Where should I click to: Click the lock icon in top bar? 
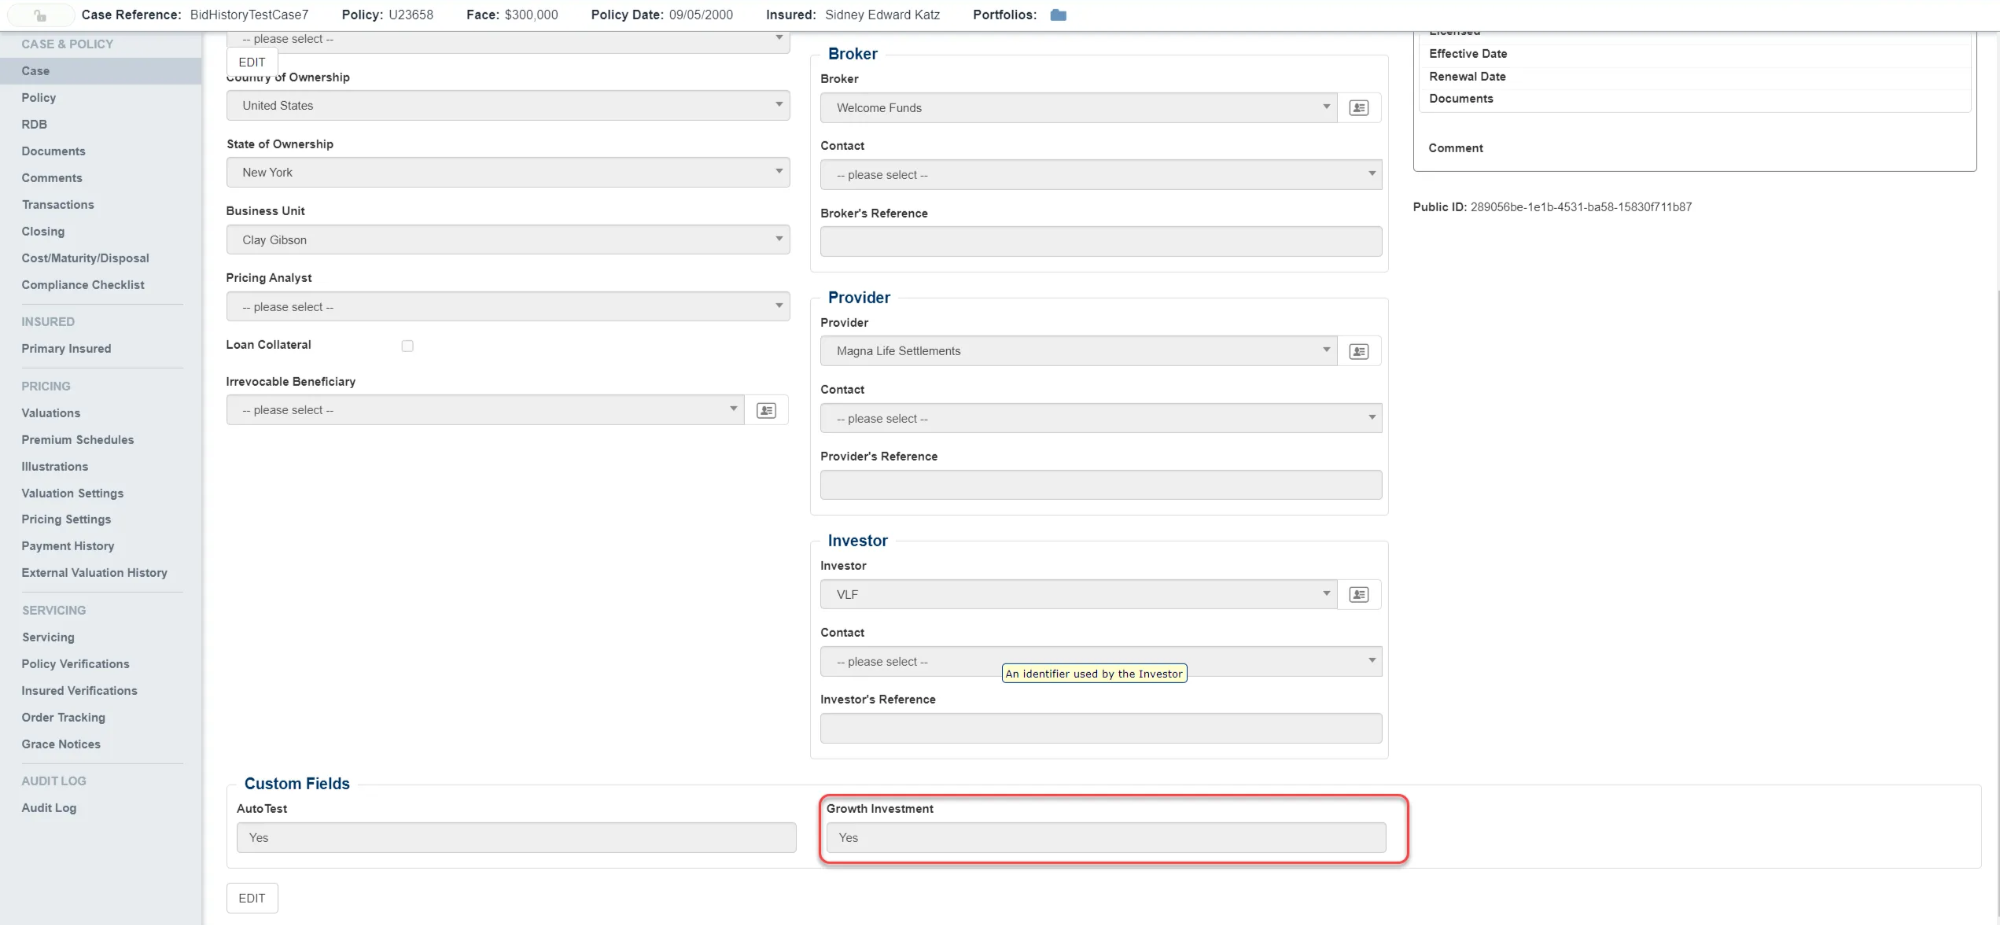[40, 15]
